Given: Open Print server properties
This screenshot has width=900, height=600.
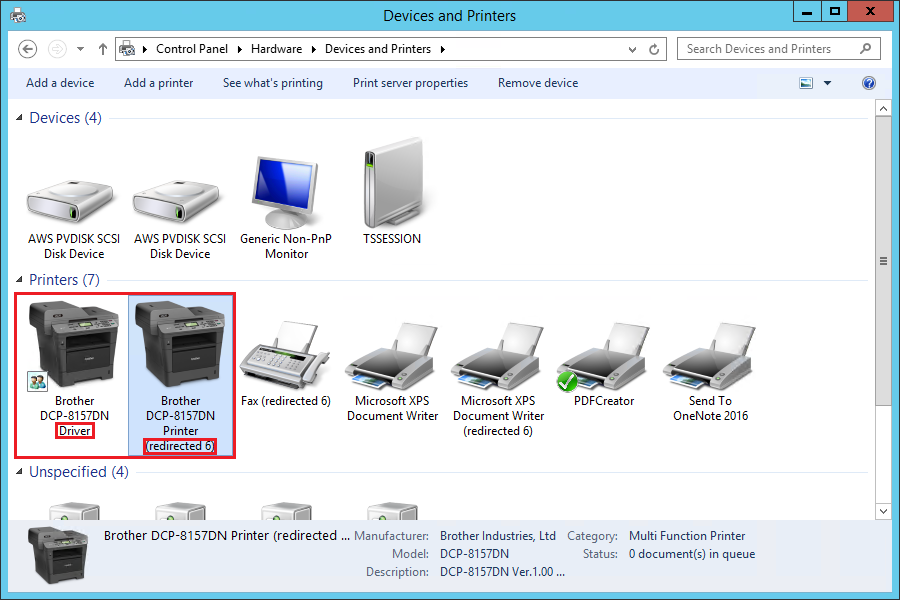Looking at the screenshot, I should click(x=410, y=83).
